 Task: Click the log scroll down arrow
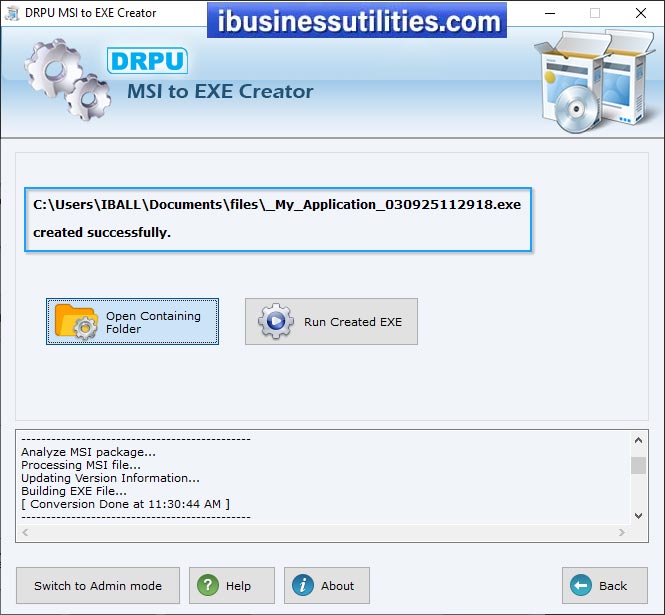pyautogui.click(x=638, y=516)
